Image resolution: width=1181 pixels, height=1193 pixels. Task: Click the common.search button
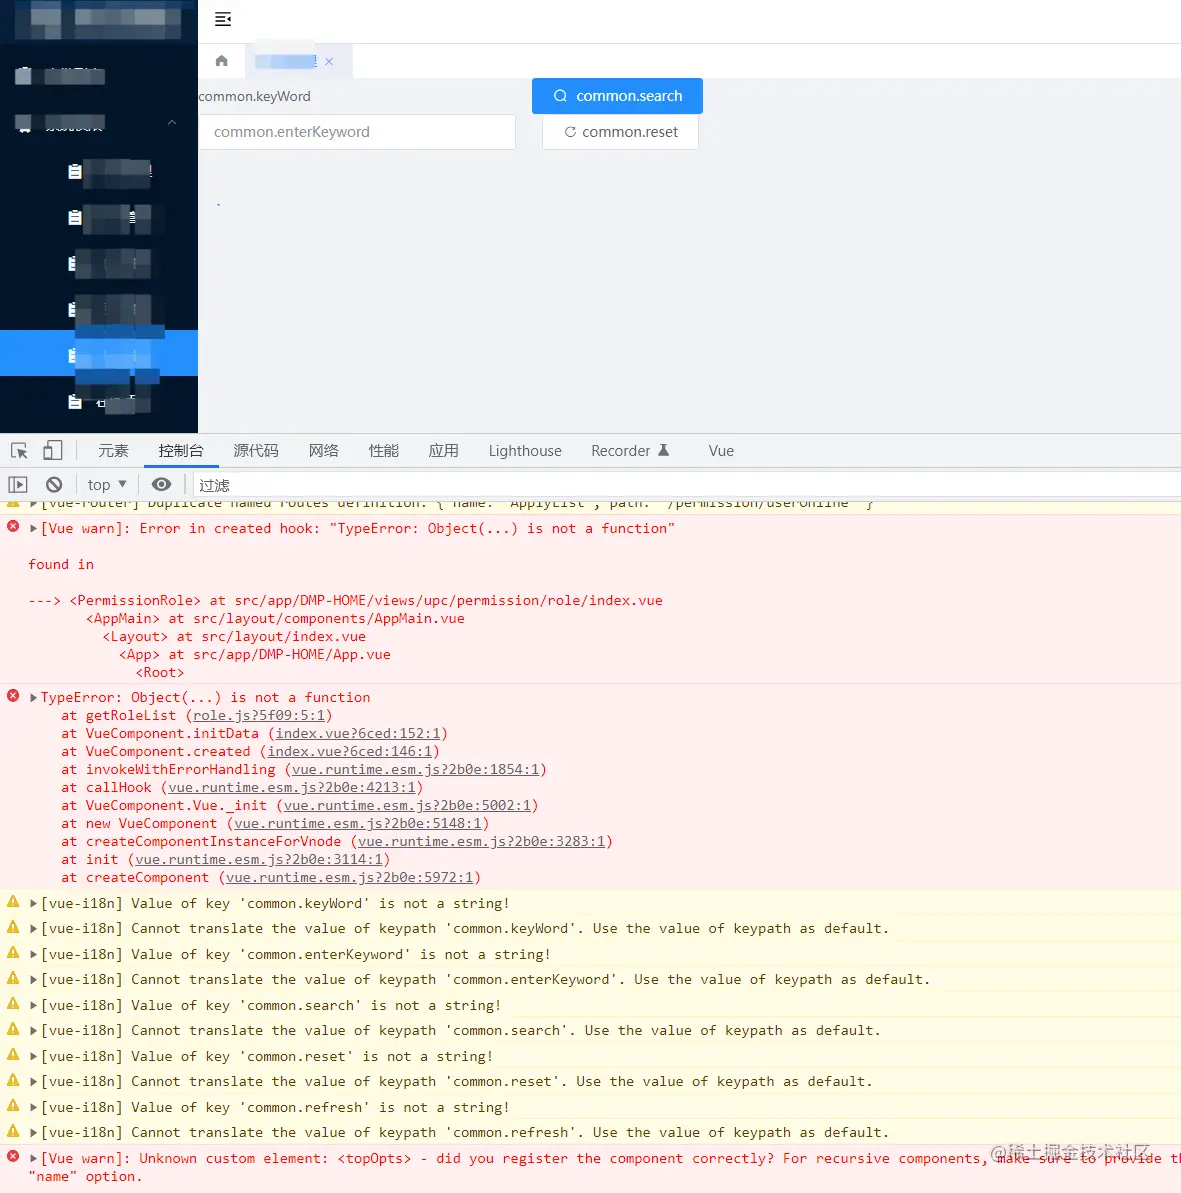pyautogui.click(x=617, y=96)
